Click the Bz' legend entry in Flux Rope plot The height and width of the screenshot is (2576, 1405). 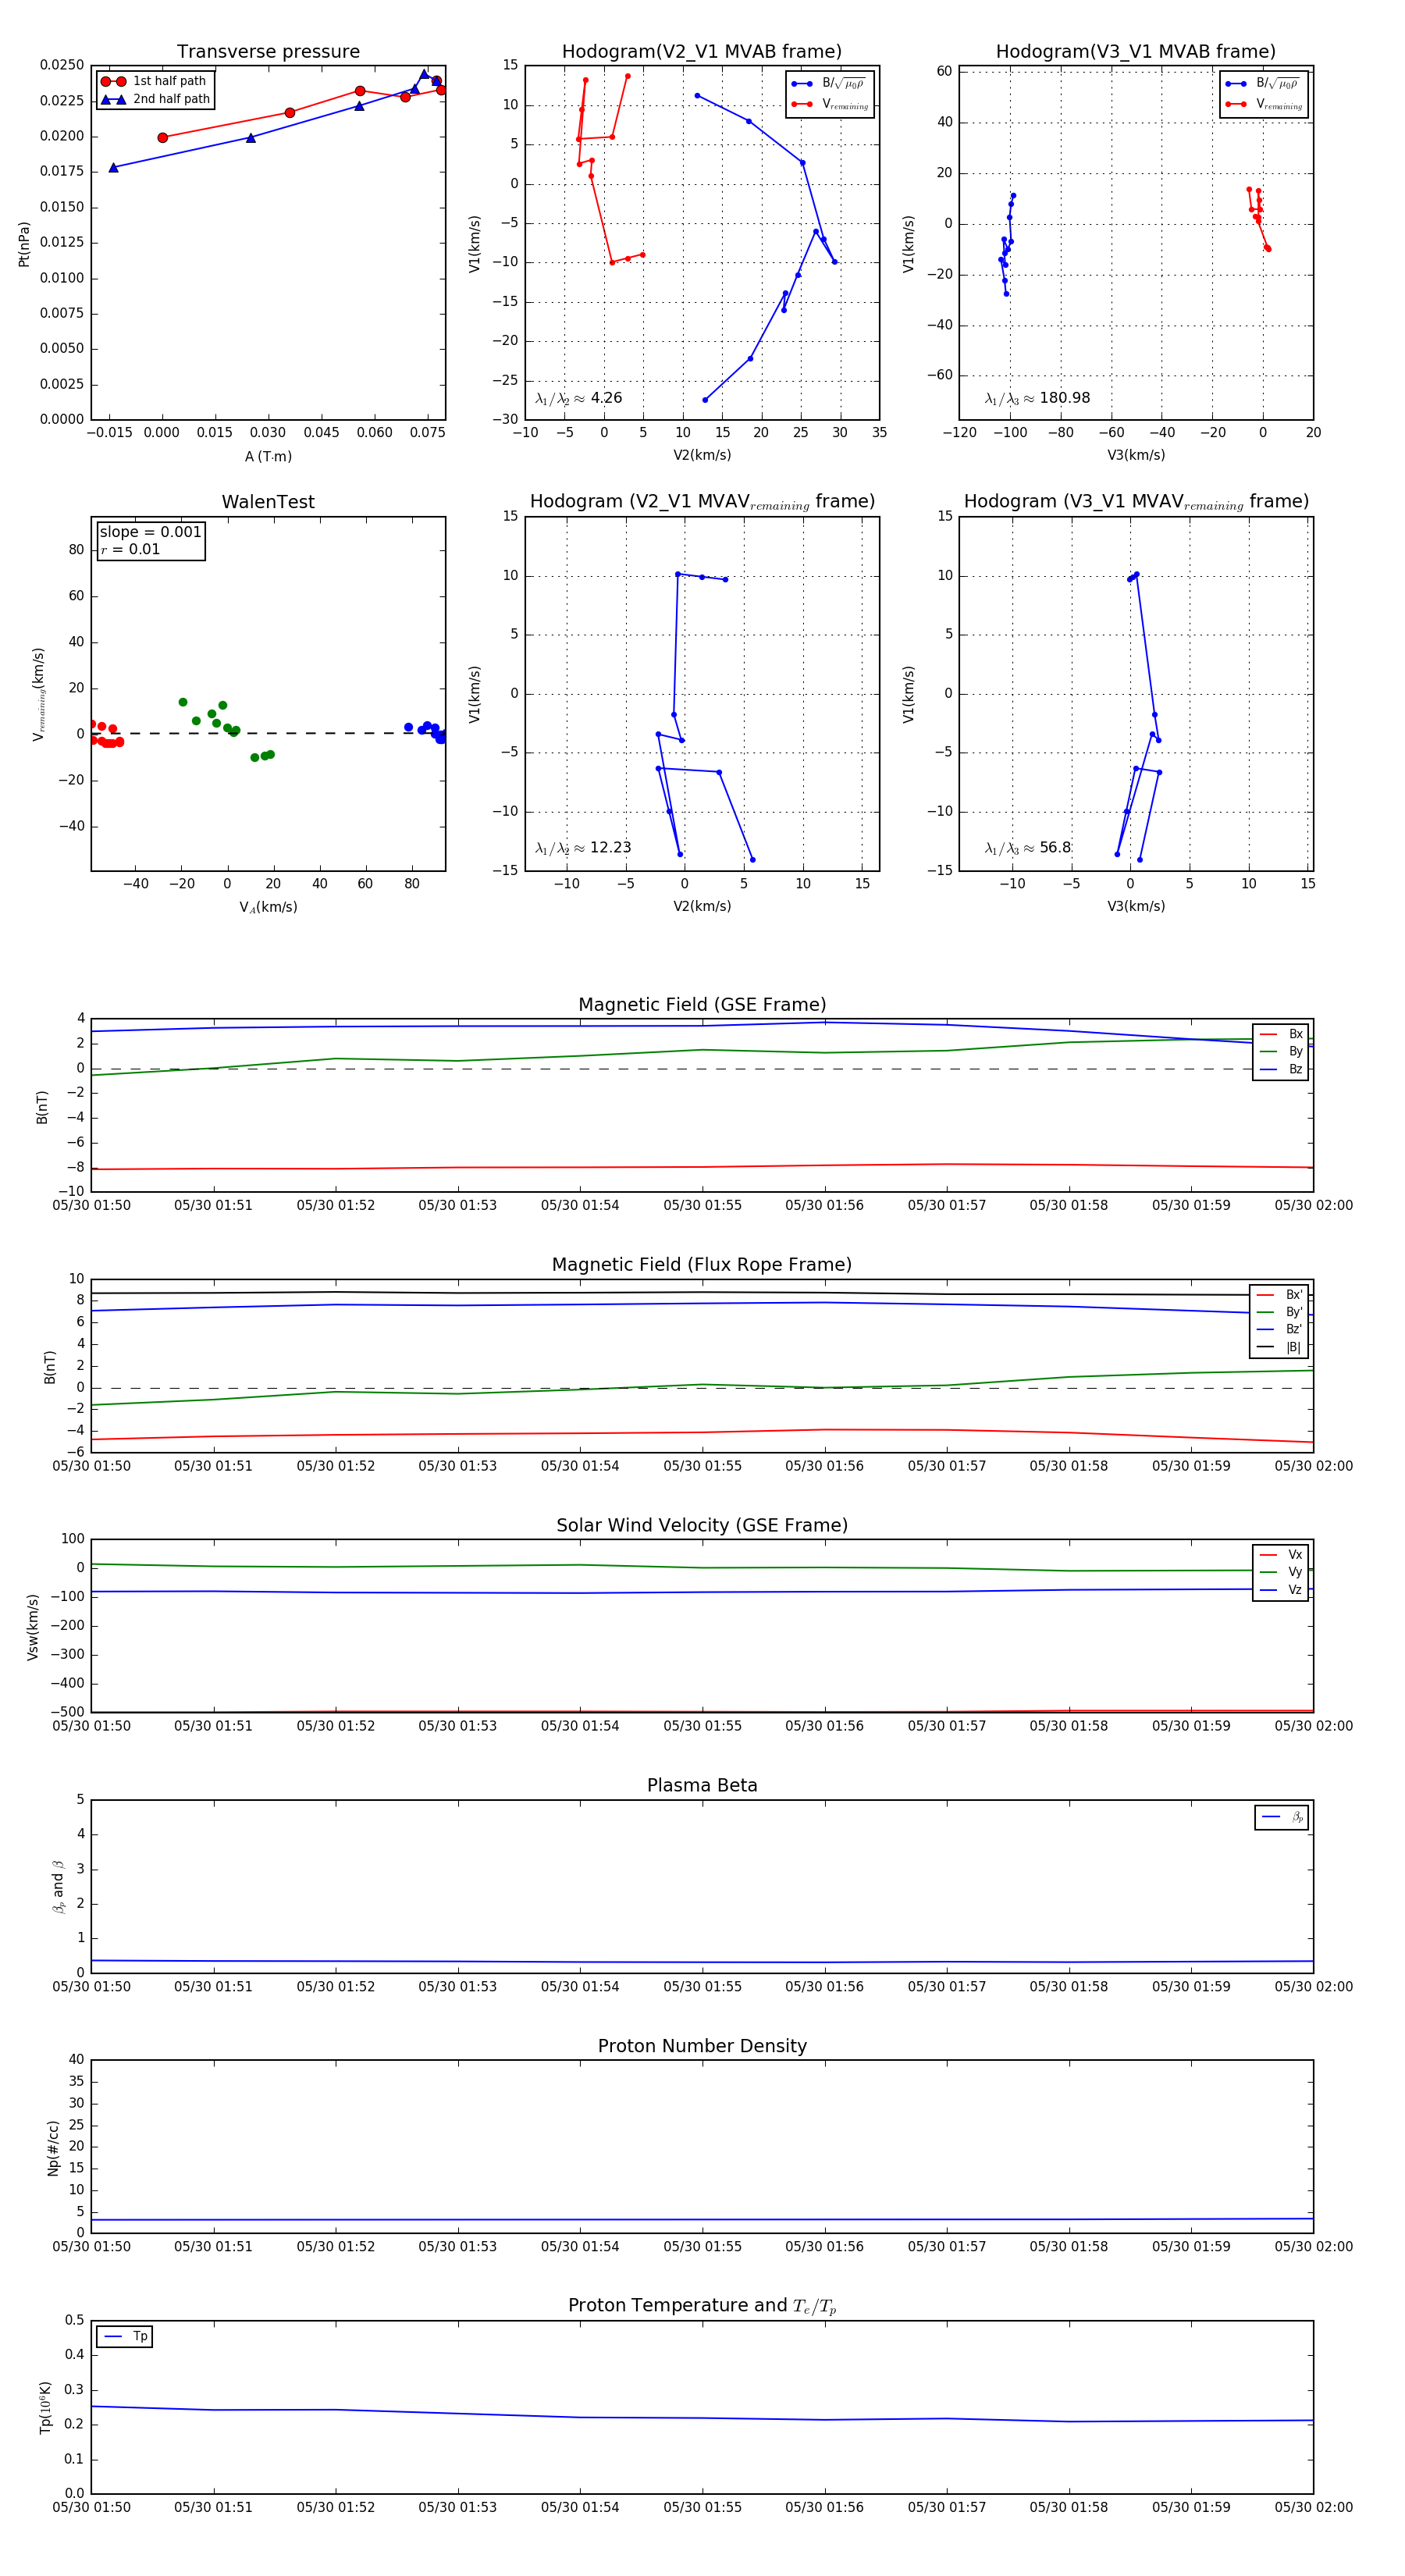[x=1279, y=1329]
